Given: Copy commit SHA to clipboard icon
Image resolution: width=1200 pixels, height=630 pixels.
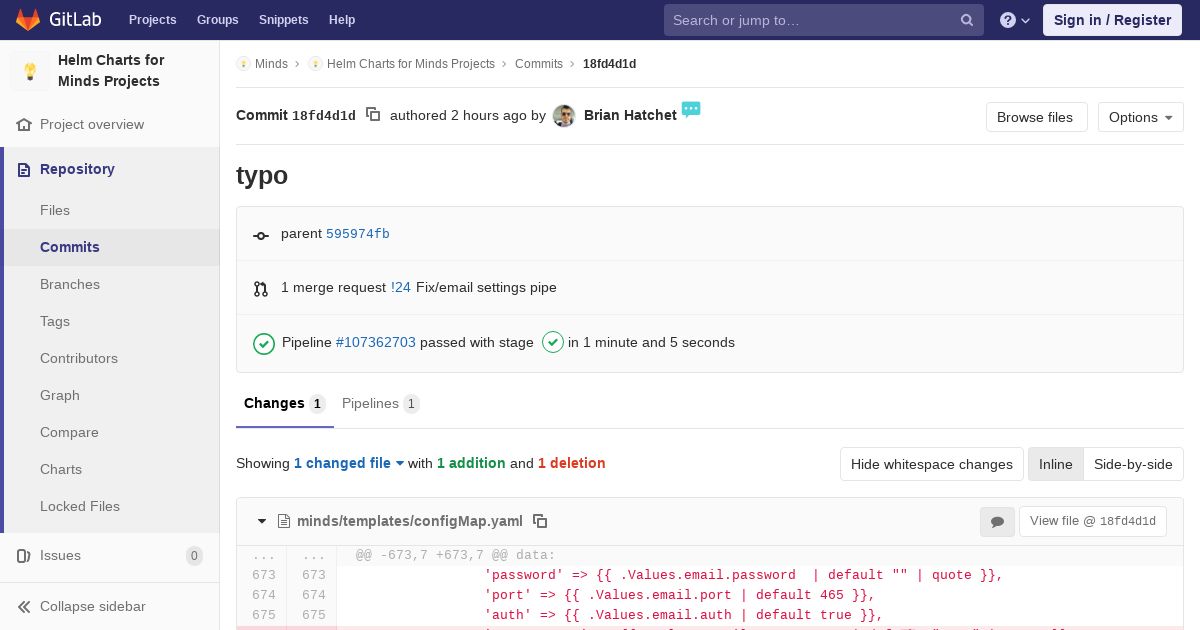Looking at the screenshot, I should click(x=373, y=115).
